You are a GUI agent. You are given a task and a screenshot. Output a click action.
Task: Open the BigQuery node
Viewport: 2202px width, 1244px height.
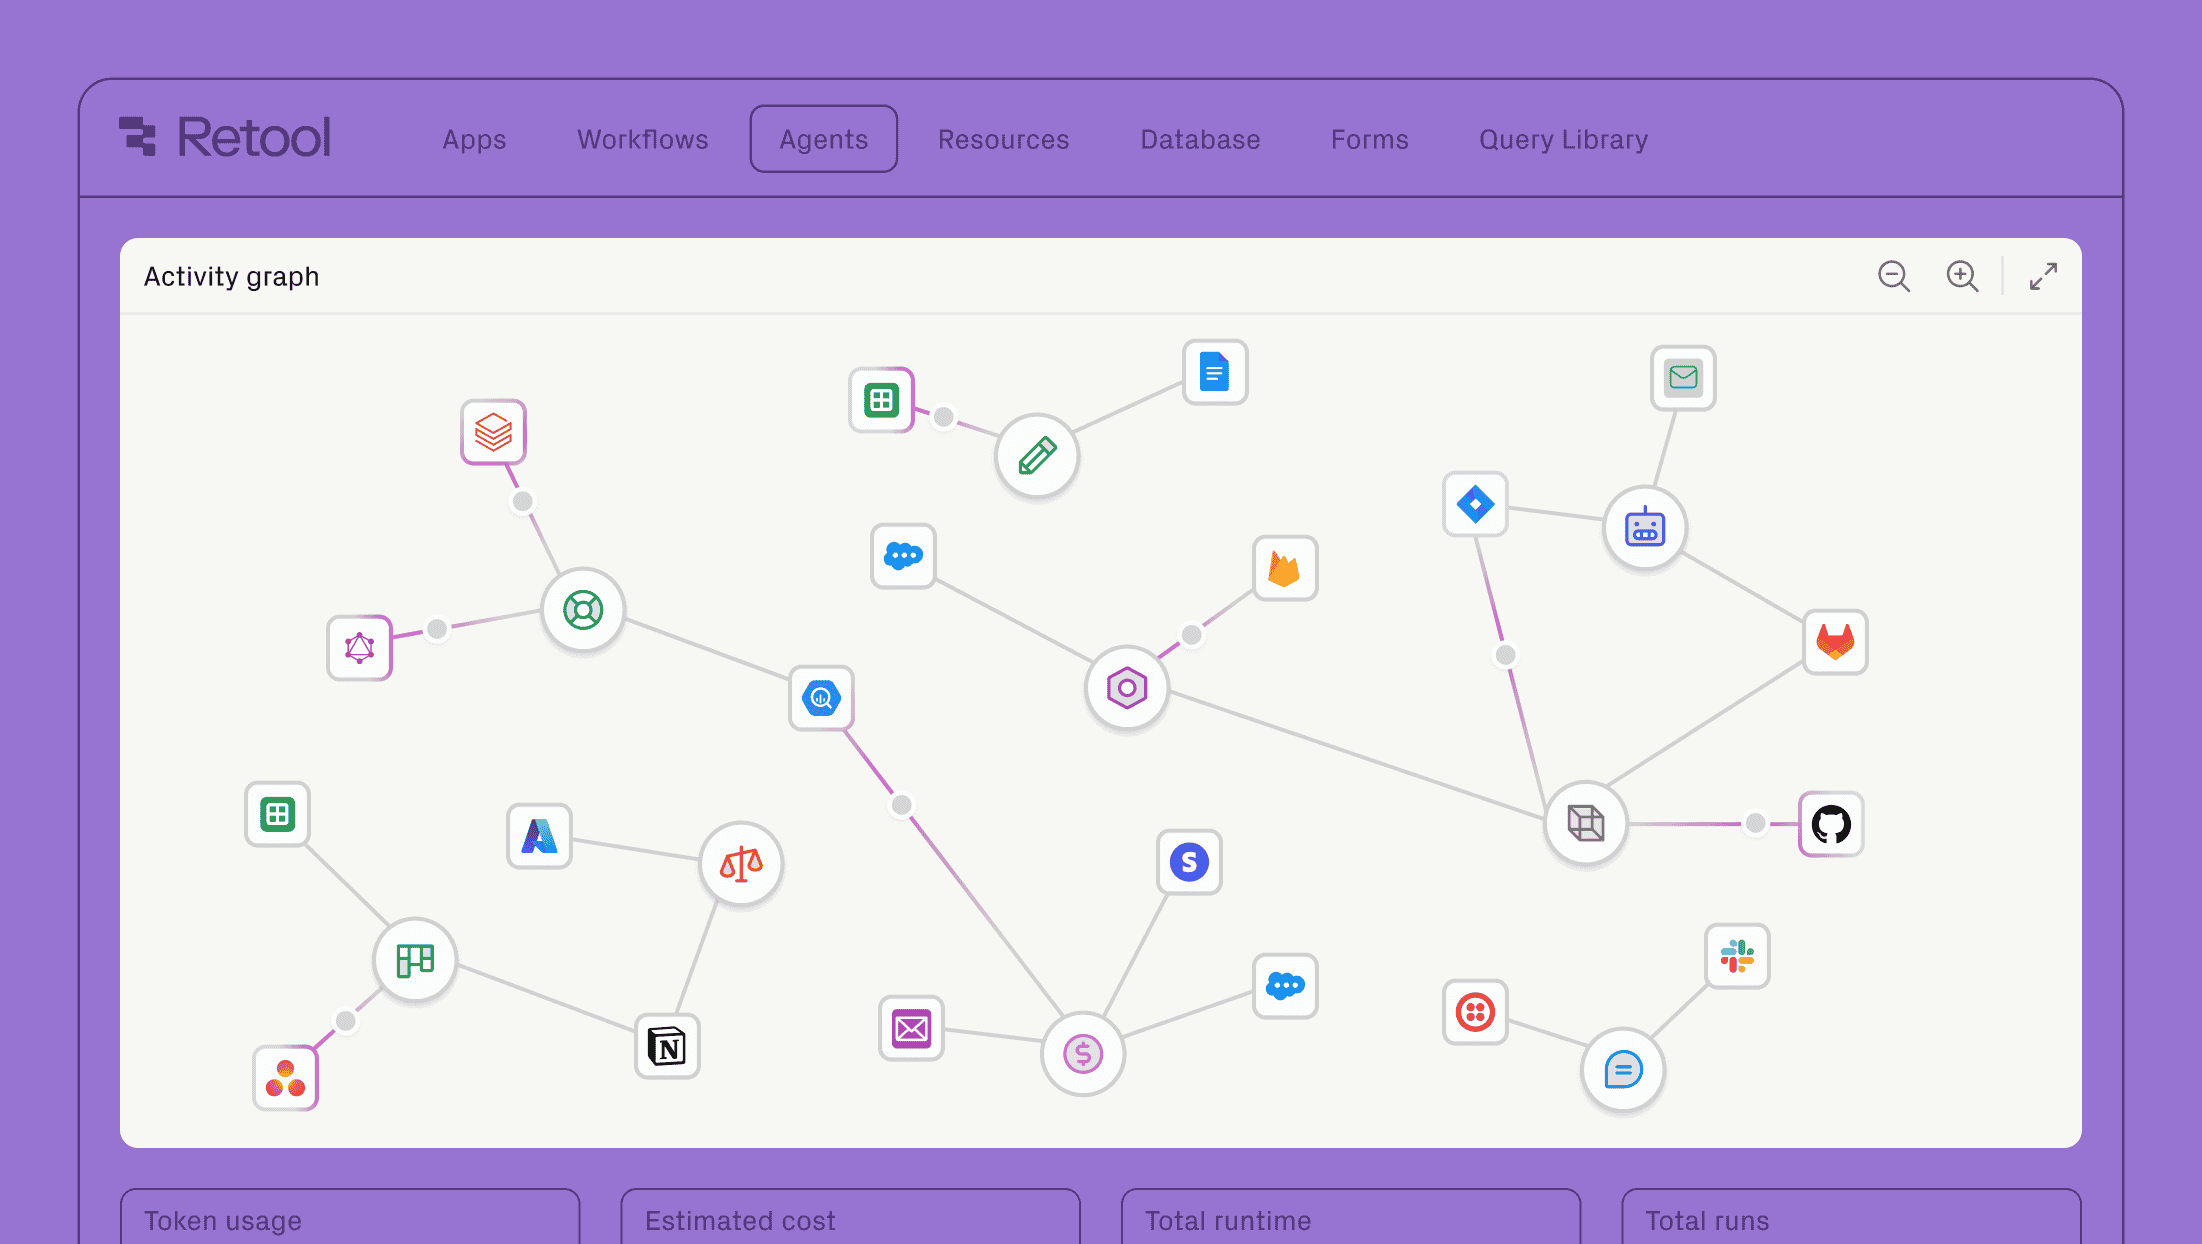coord(821,698)
